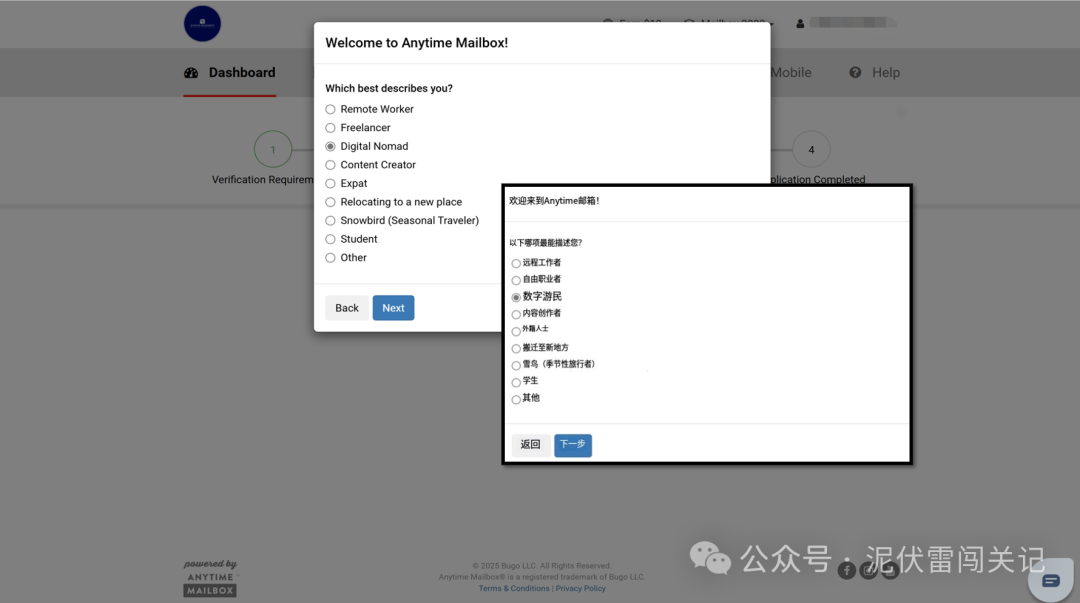This screenshot has height=603, width=1080.
Task: Open the Help menu item
Action: 875,72
